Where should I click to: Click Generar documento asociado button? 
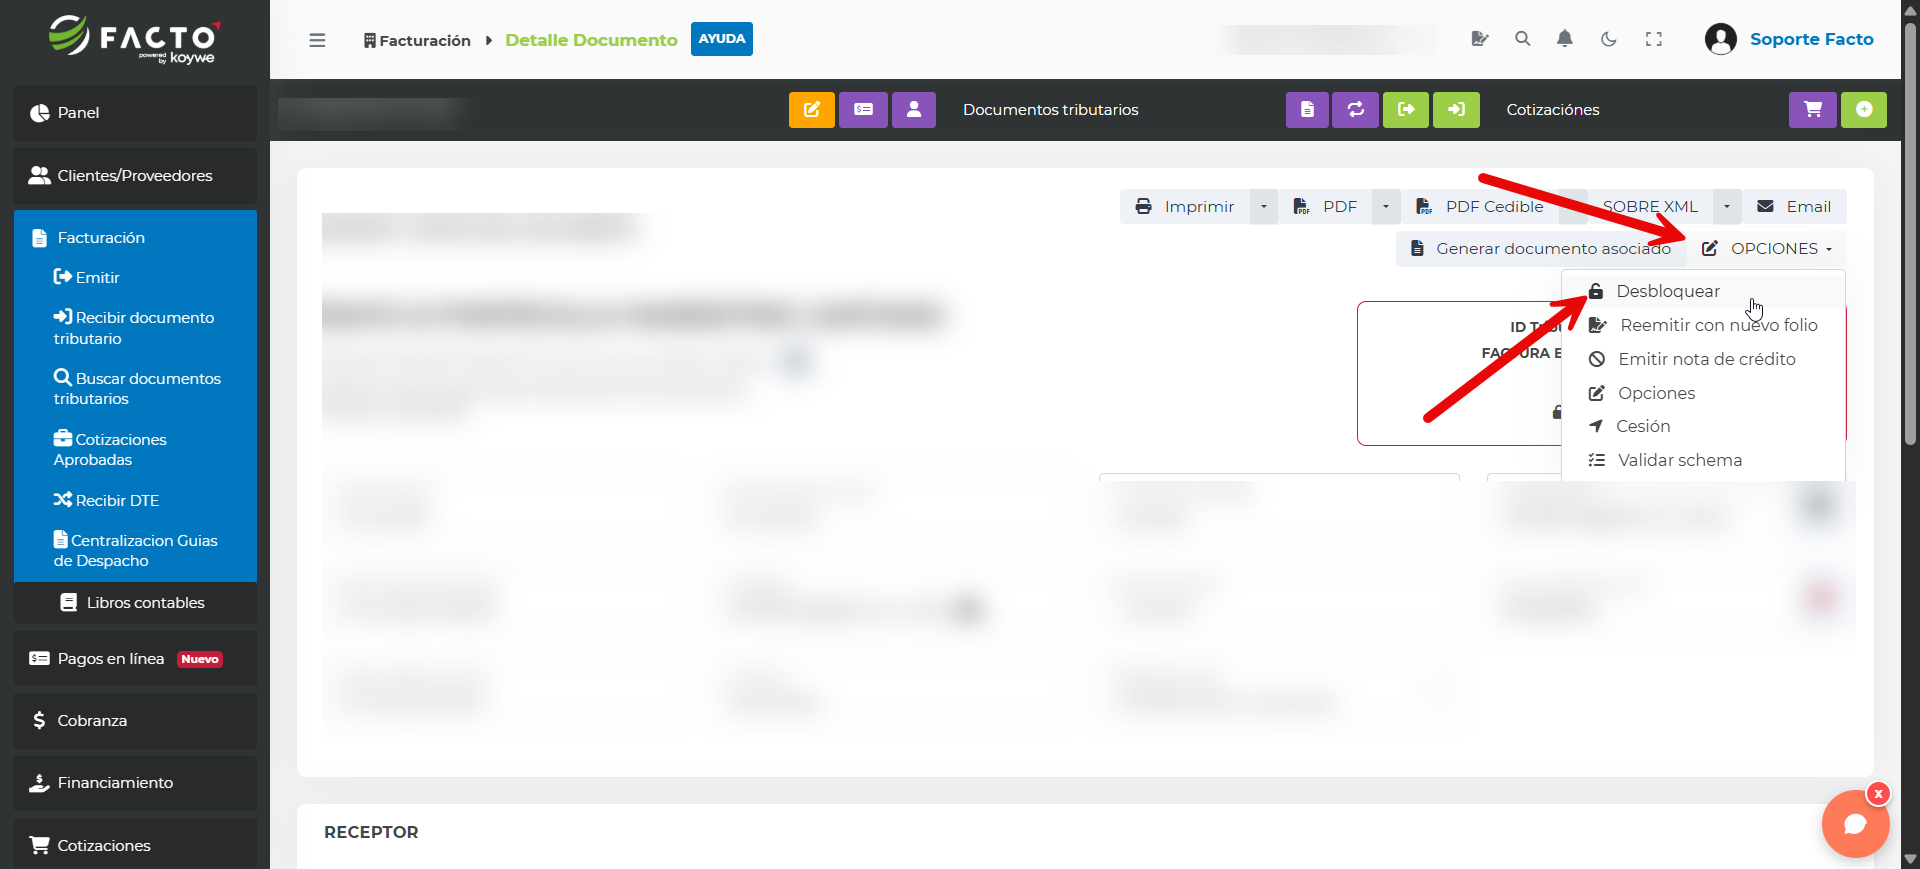click(1541, 249)
